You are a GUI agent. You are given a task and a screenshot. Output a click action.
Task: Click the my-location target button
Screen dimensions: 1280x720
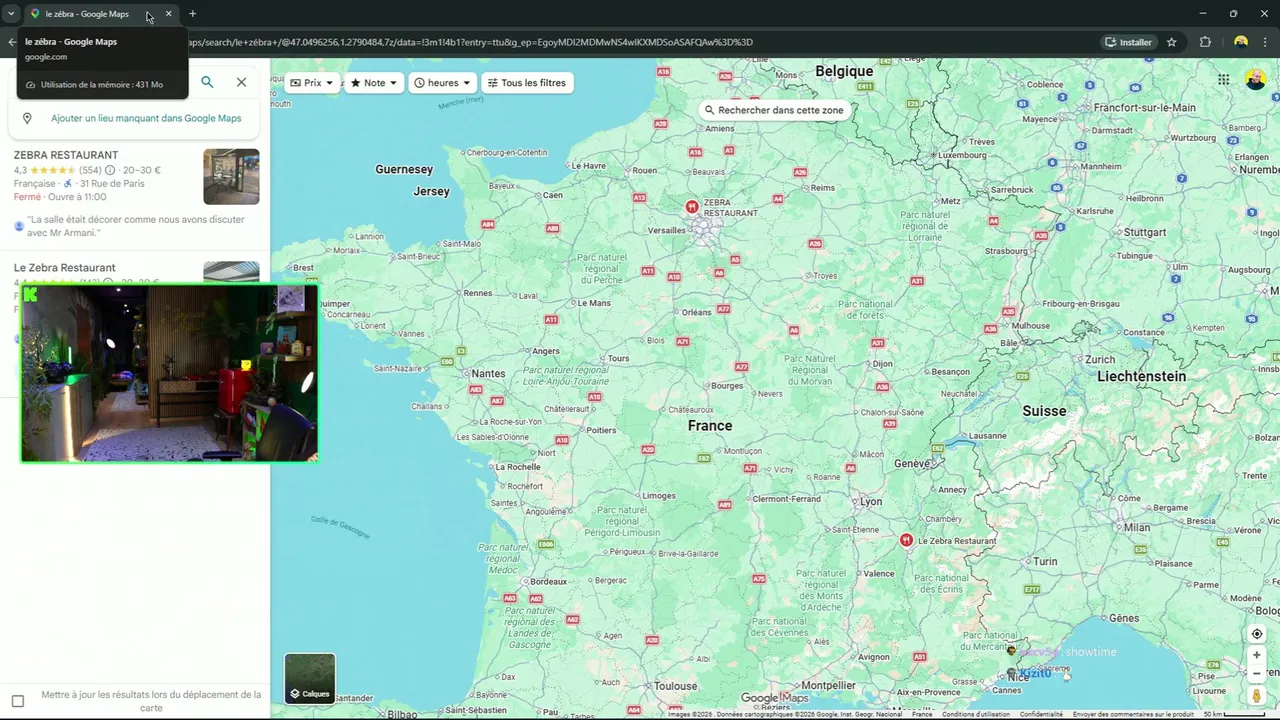[1257, 634]
